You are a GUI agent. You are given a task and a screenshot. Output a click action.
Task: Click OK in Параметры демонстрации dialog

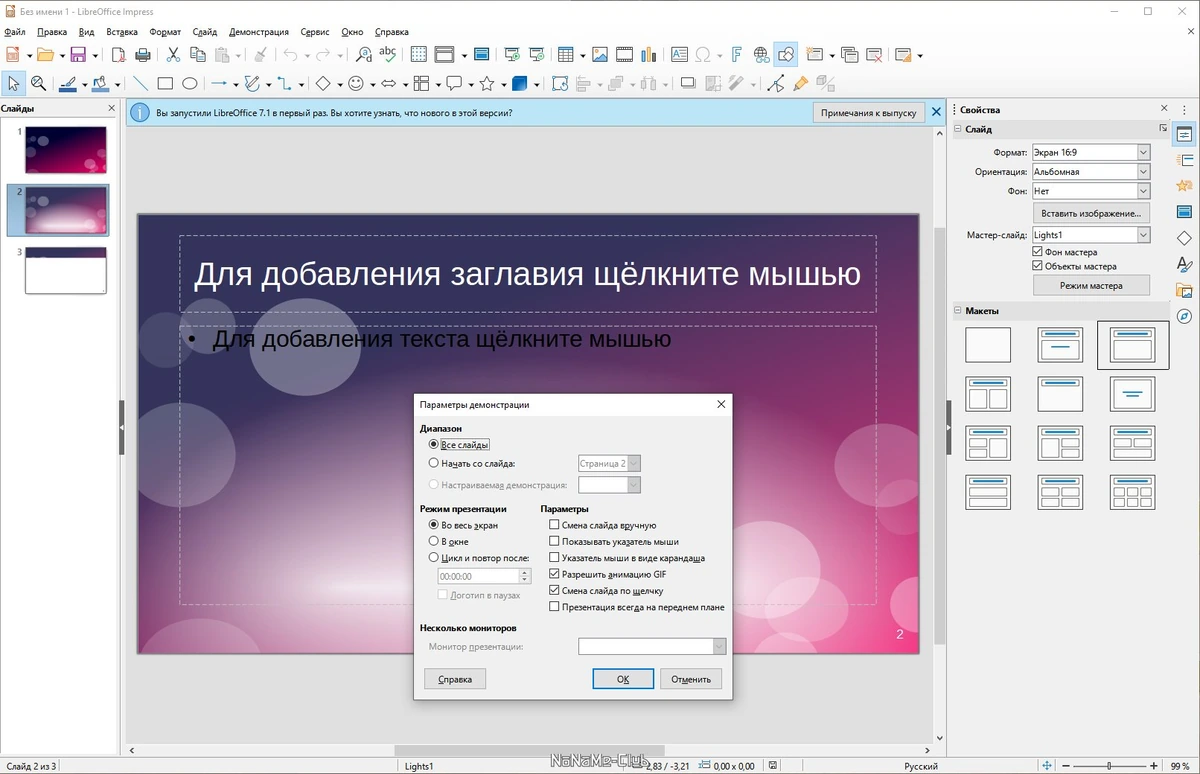click(x=622, y=679)
